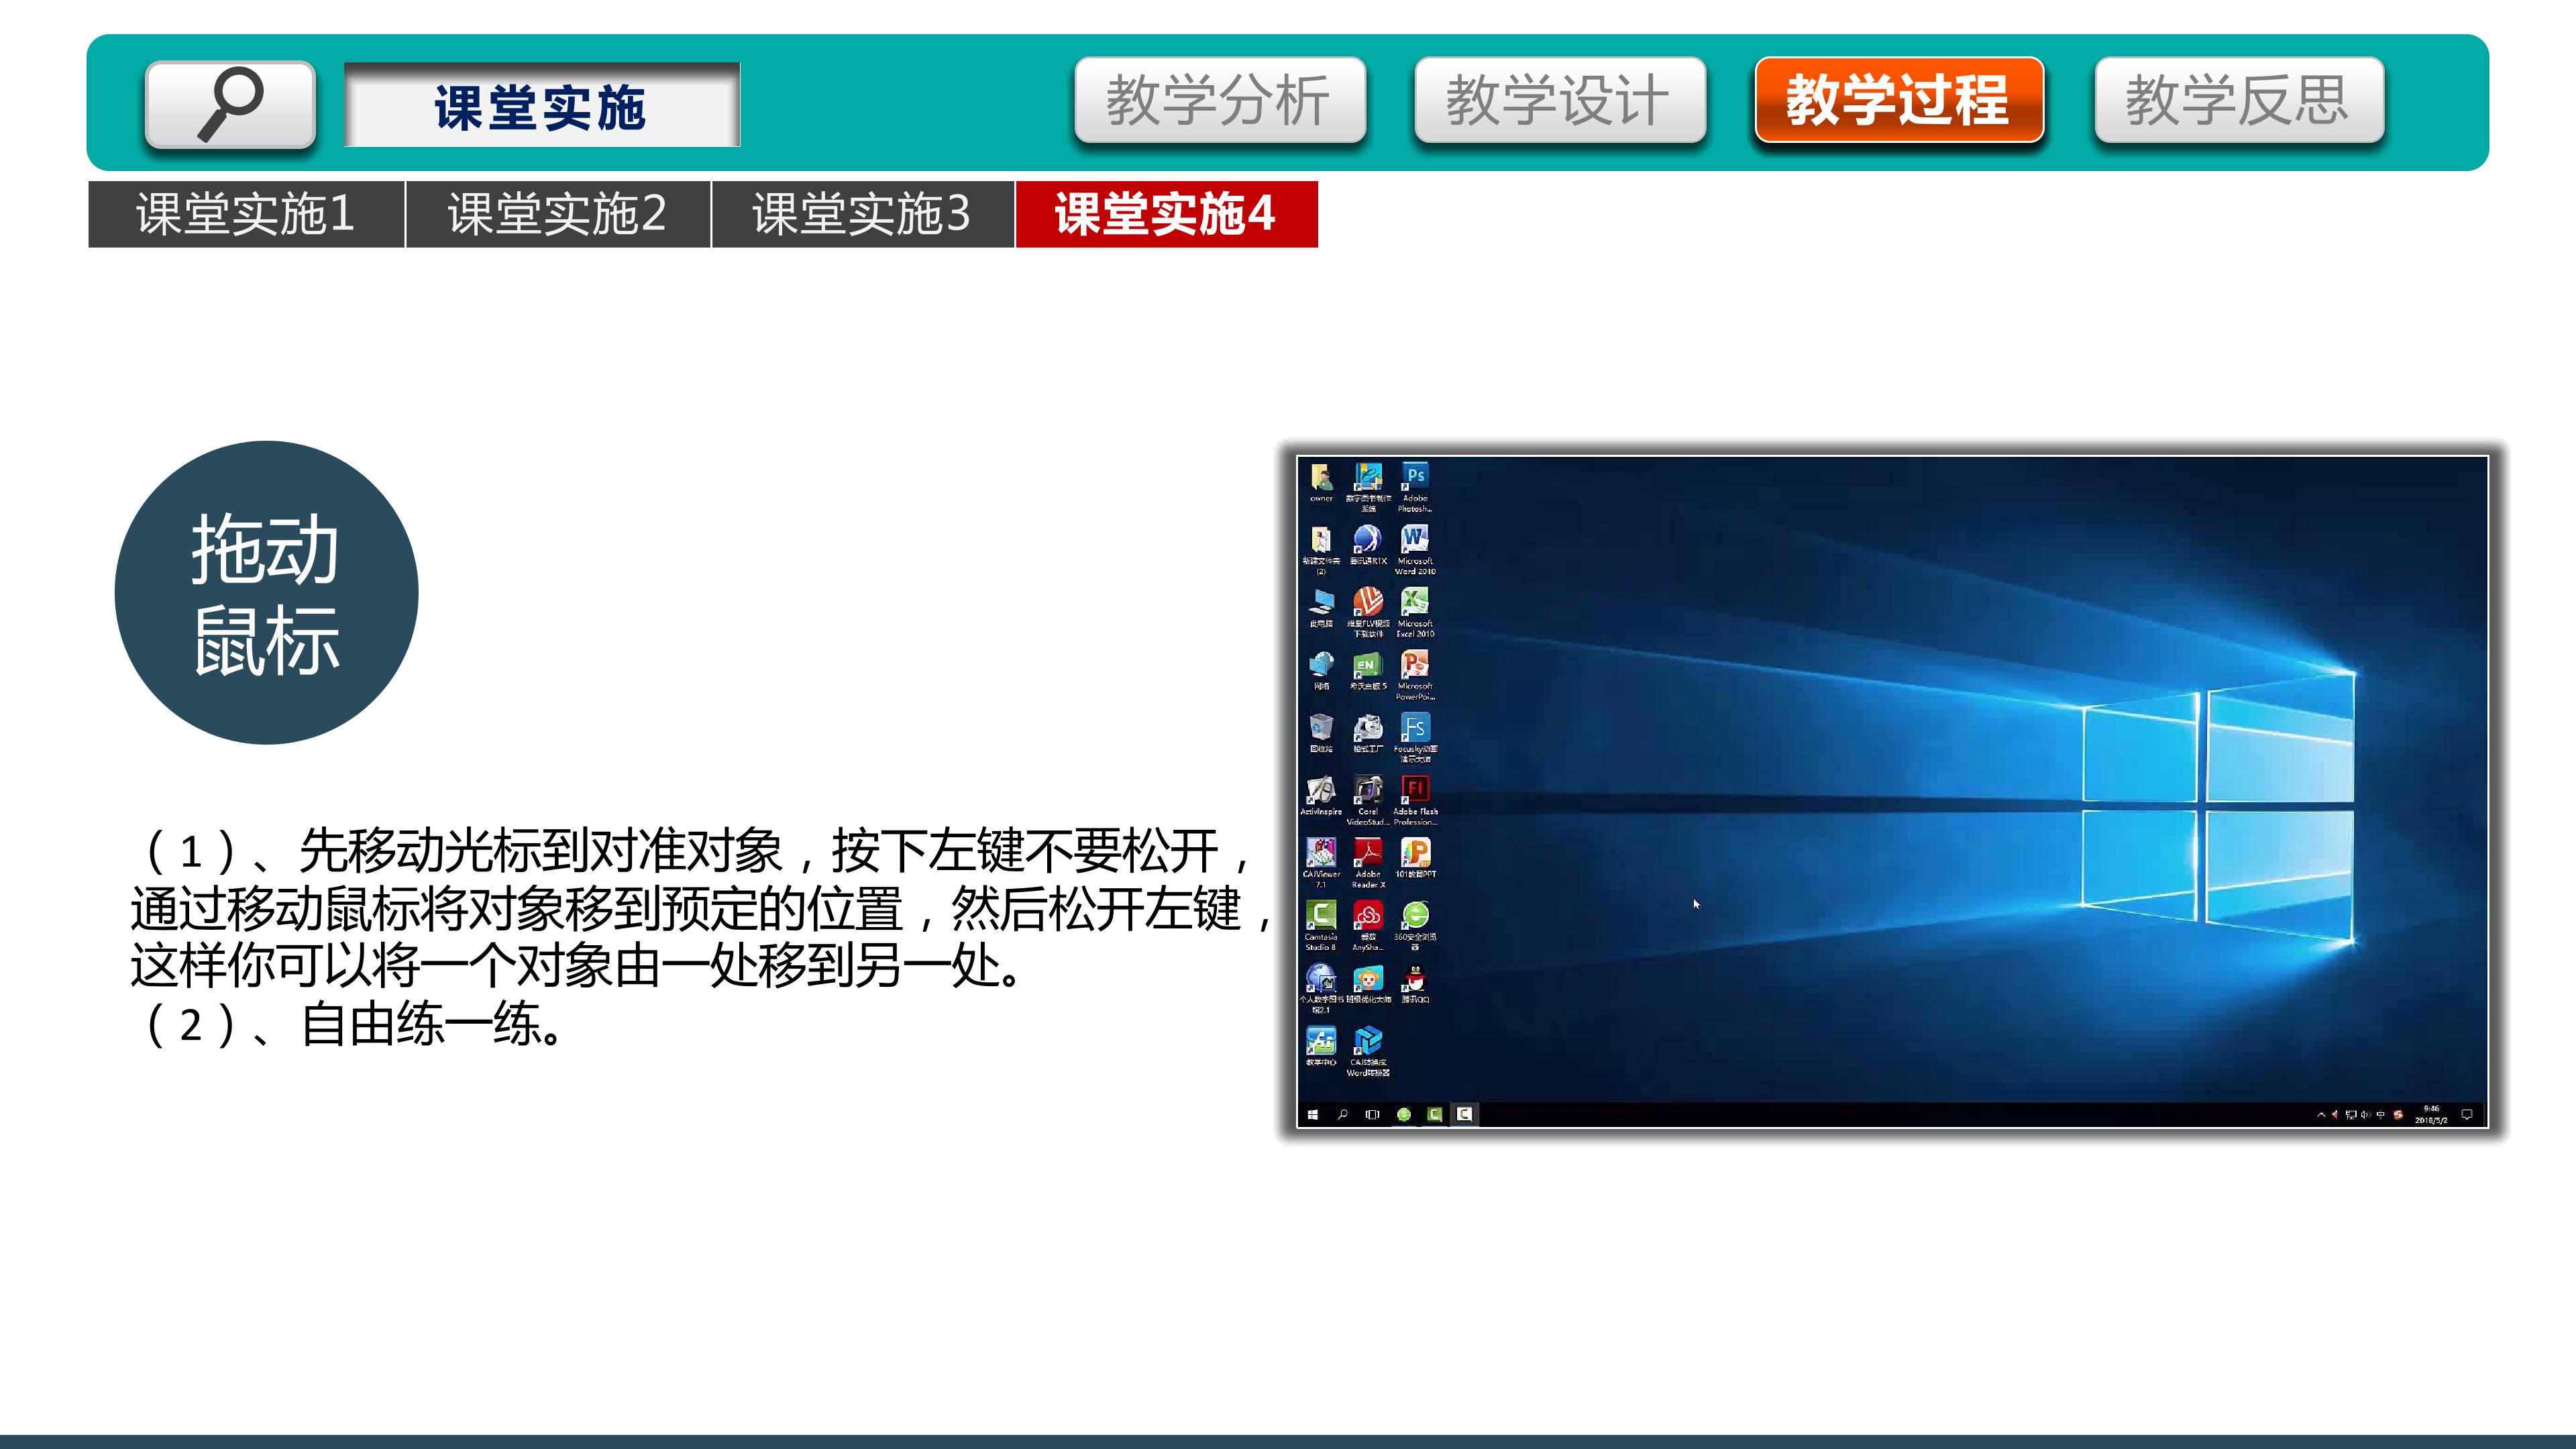The image size is (2576, 1449).
Task: Switch to 课堂实施3 tab
Action: coord(862,214)
